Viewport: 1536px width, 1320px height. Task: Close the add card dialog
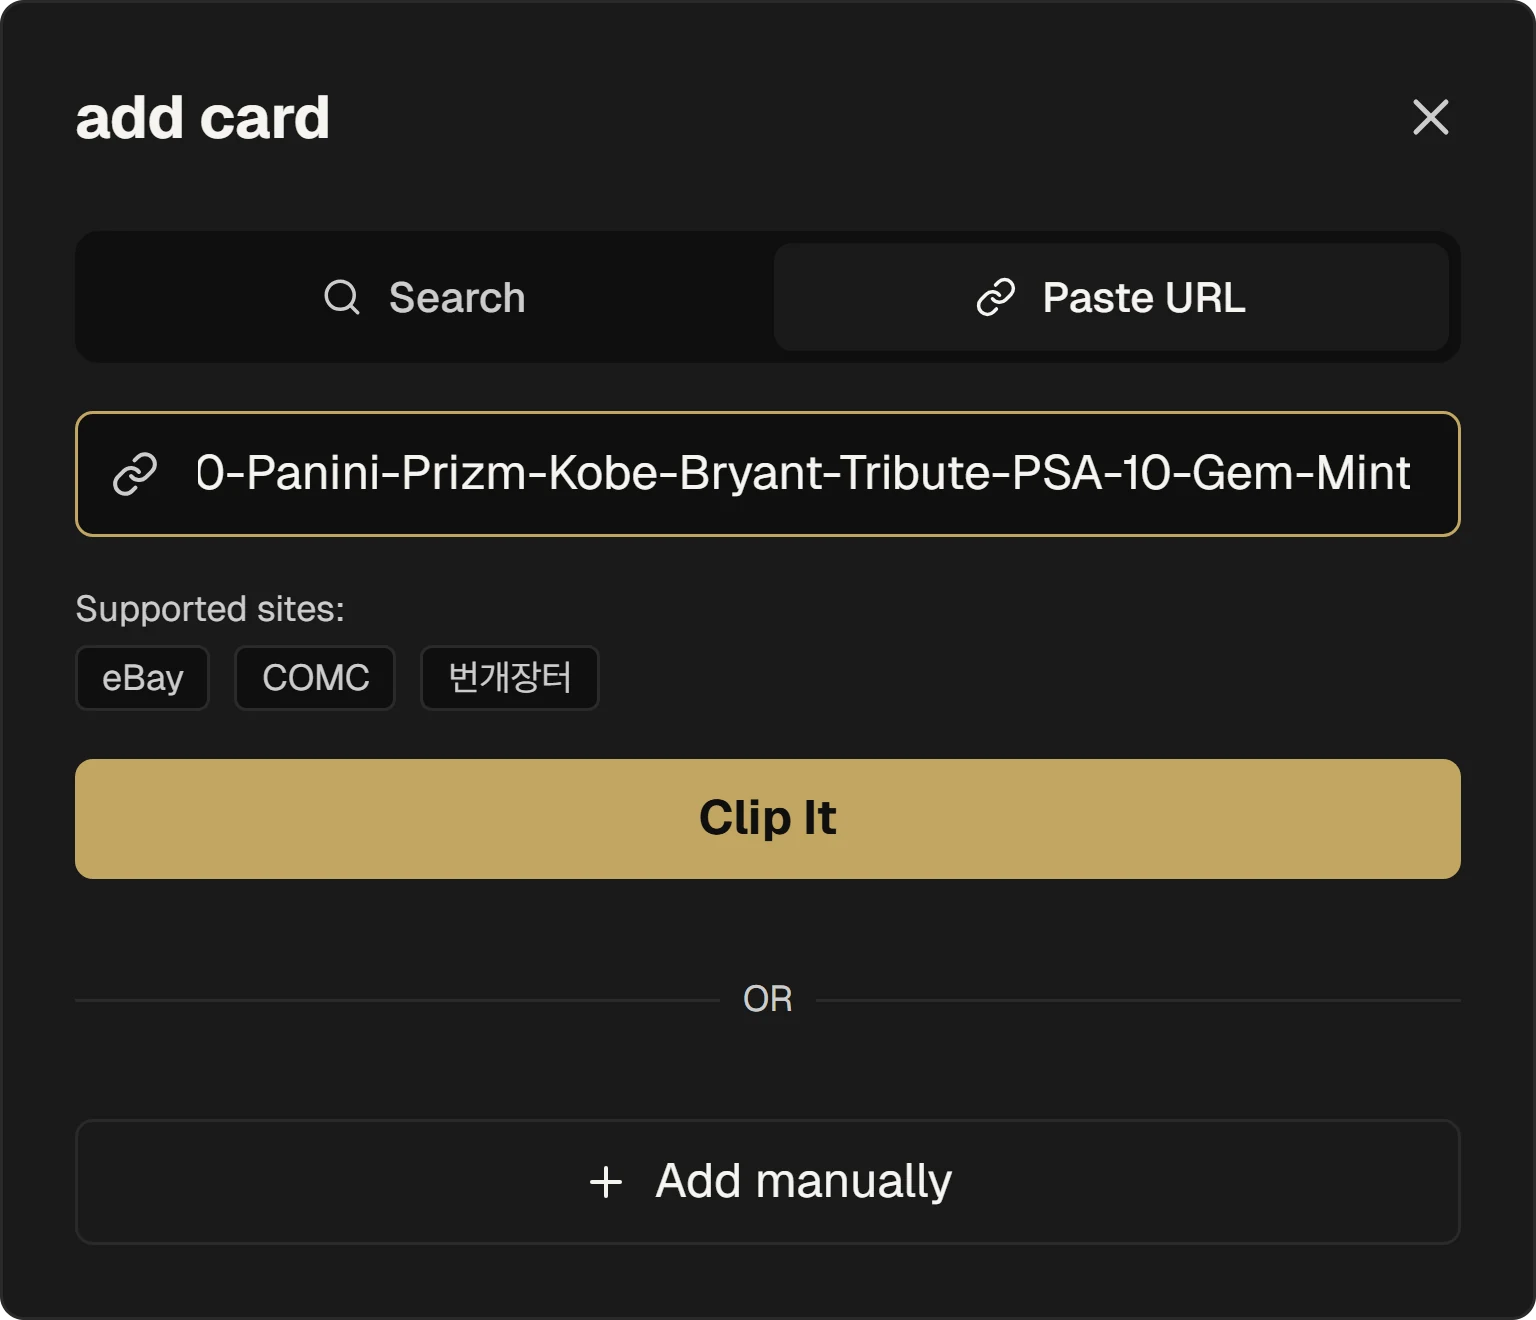click(1430, 117)
